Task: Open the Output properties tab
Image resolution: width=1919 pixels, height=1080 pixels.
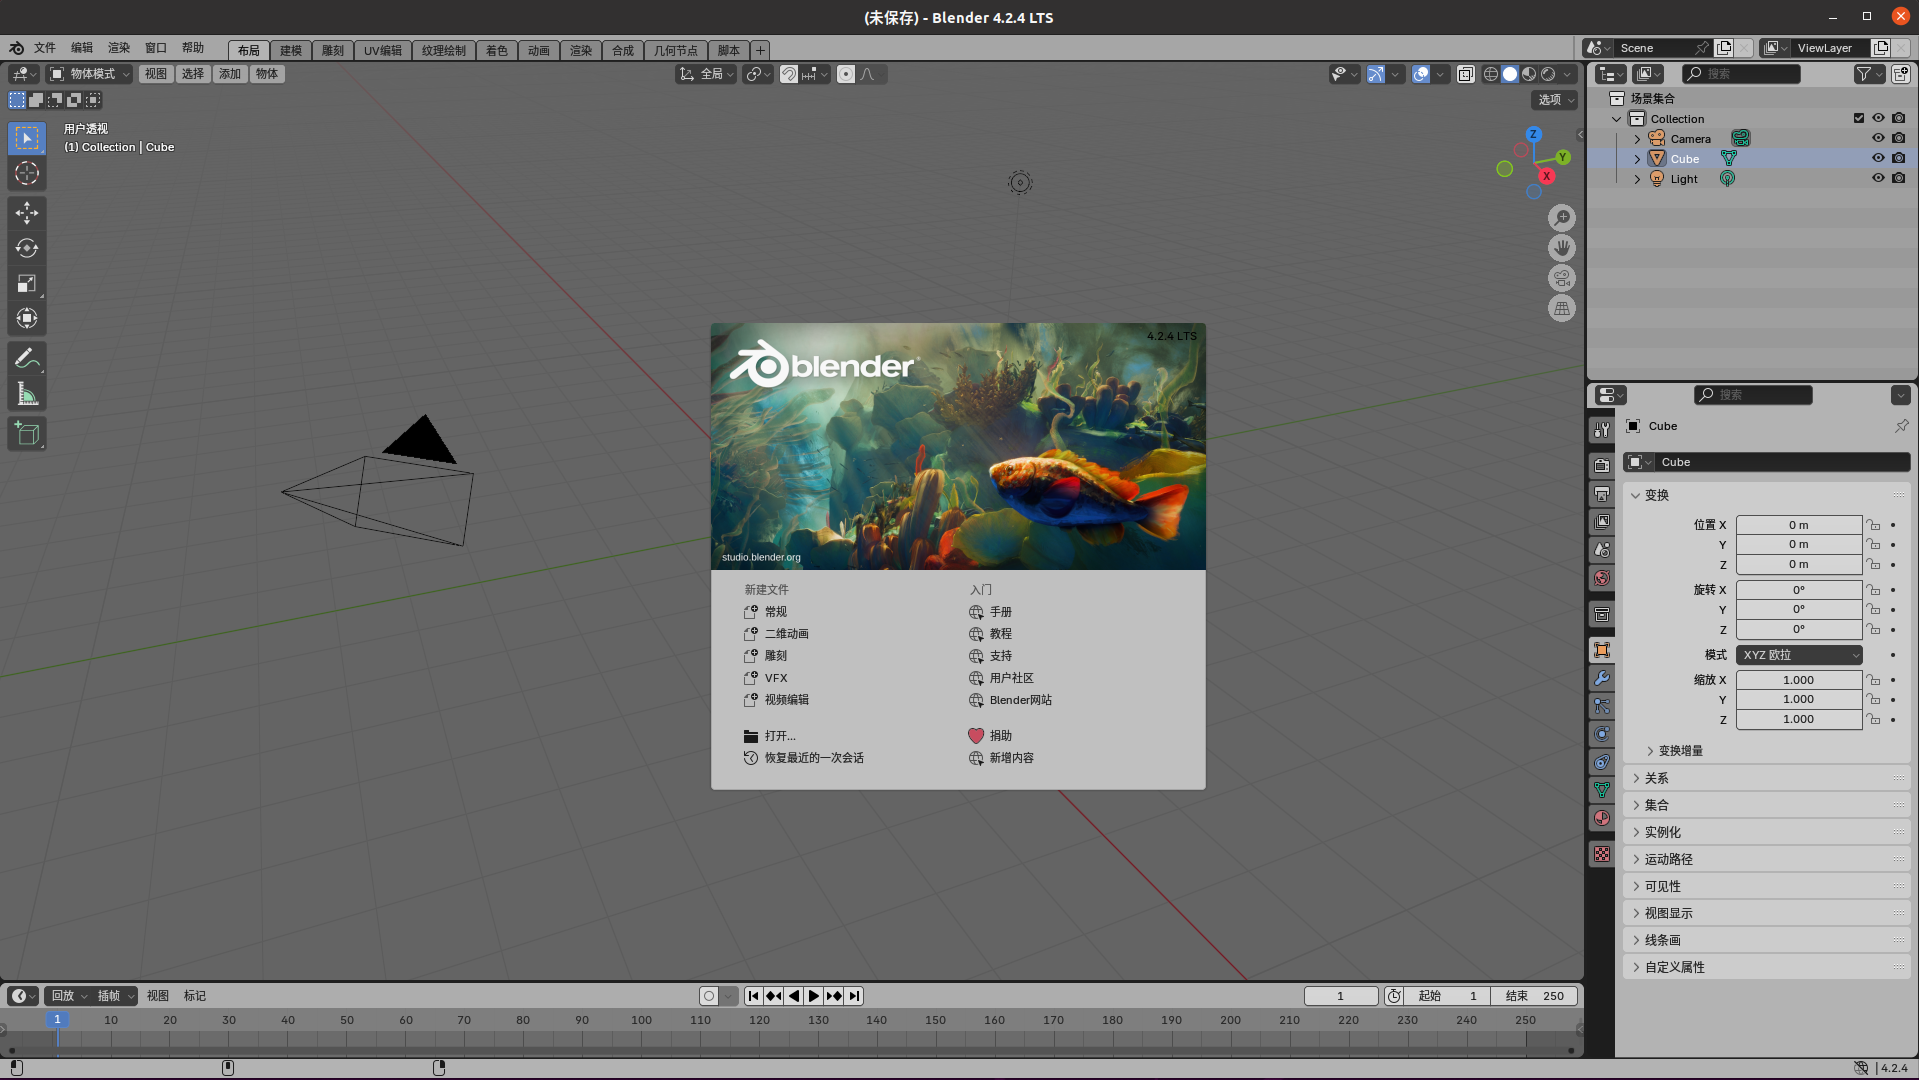Action: pos(1602,494)
